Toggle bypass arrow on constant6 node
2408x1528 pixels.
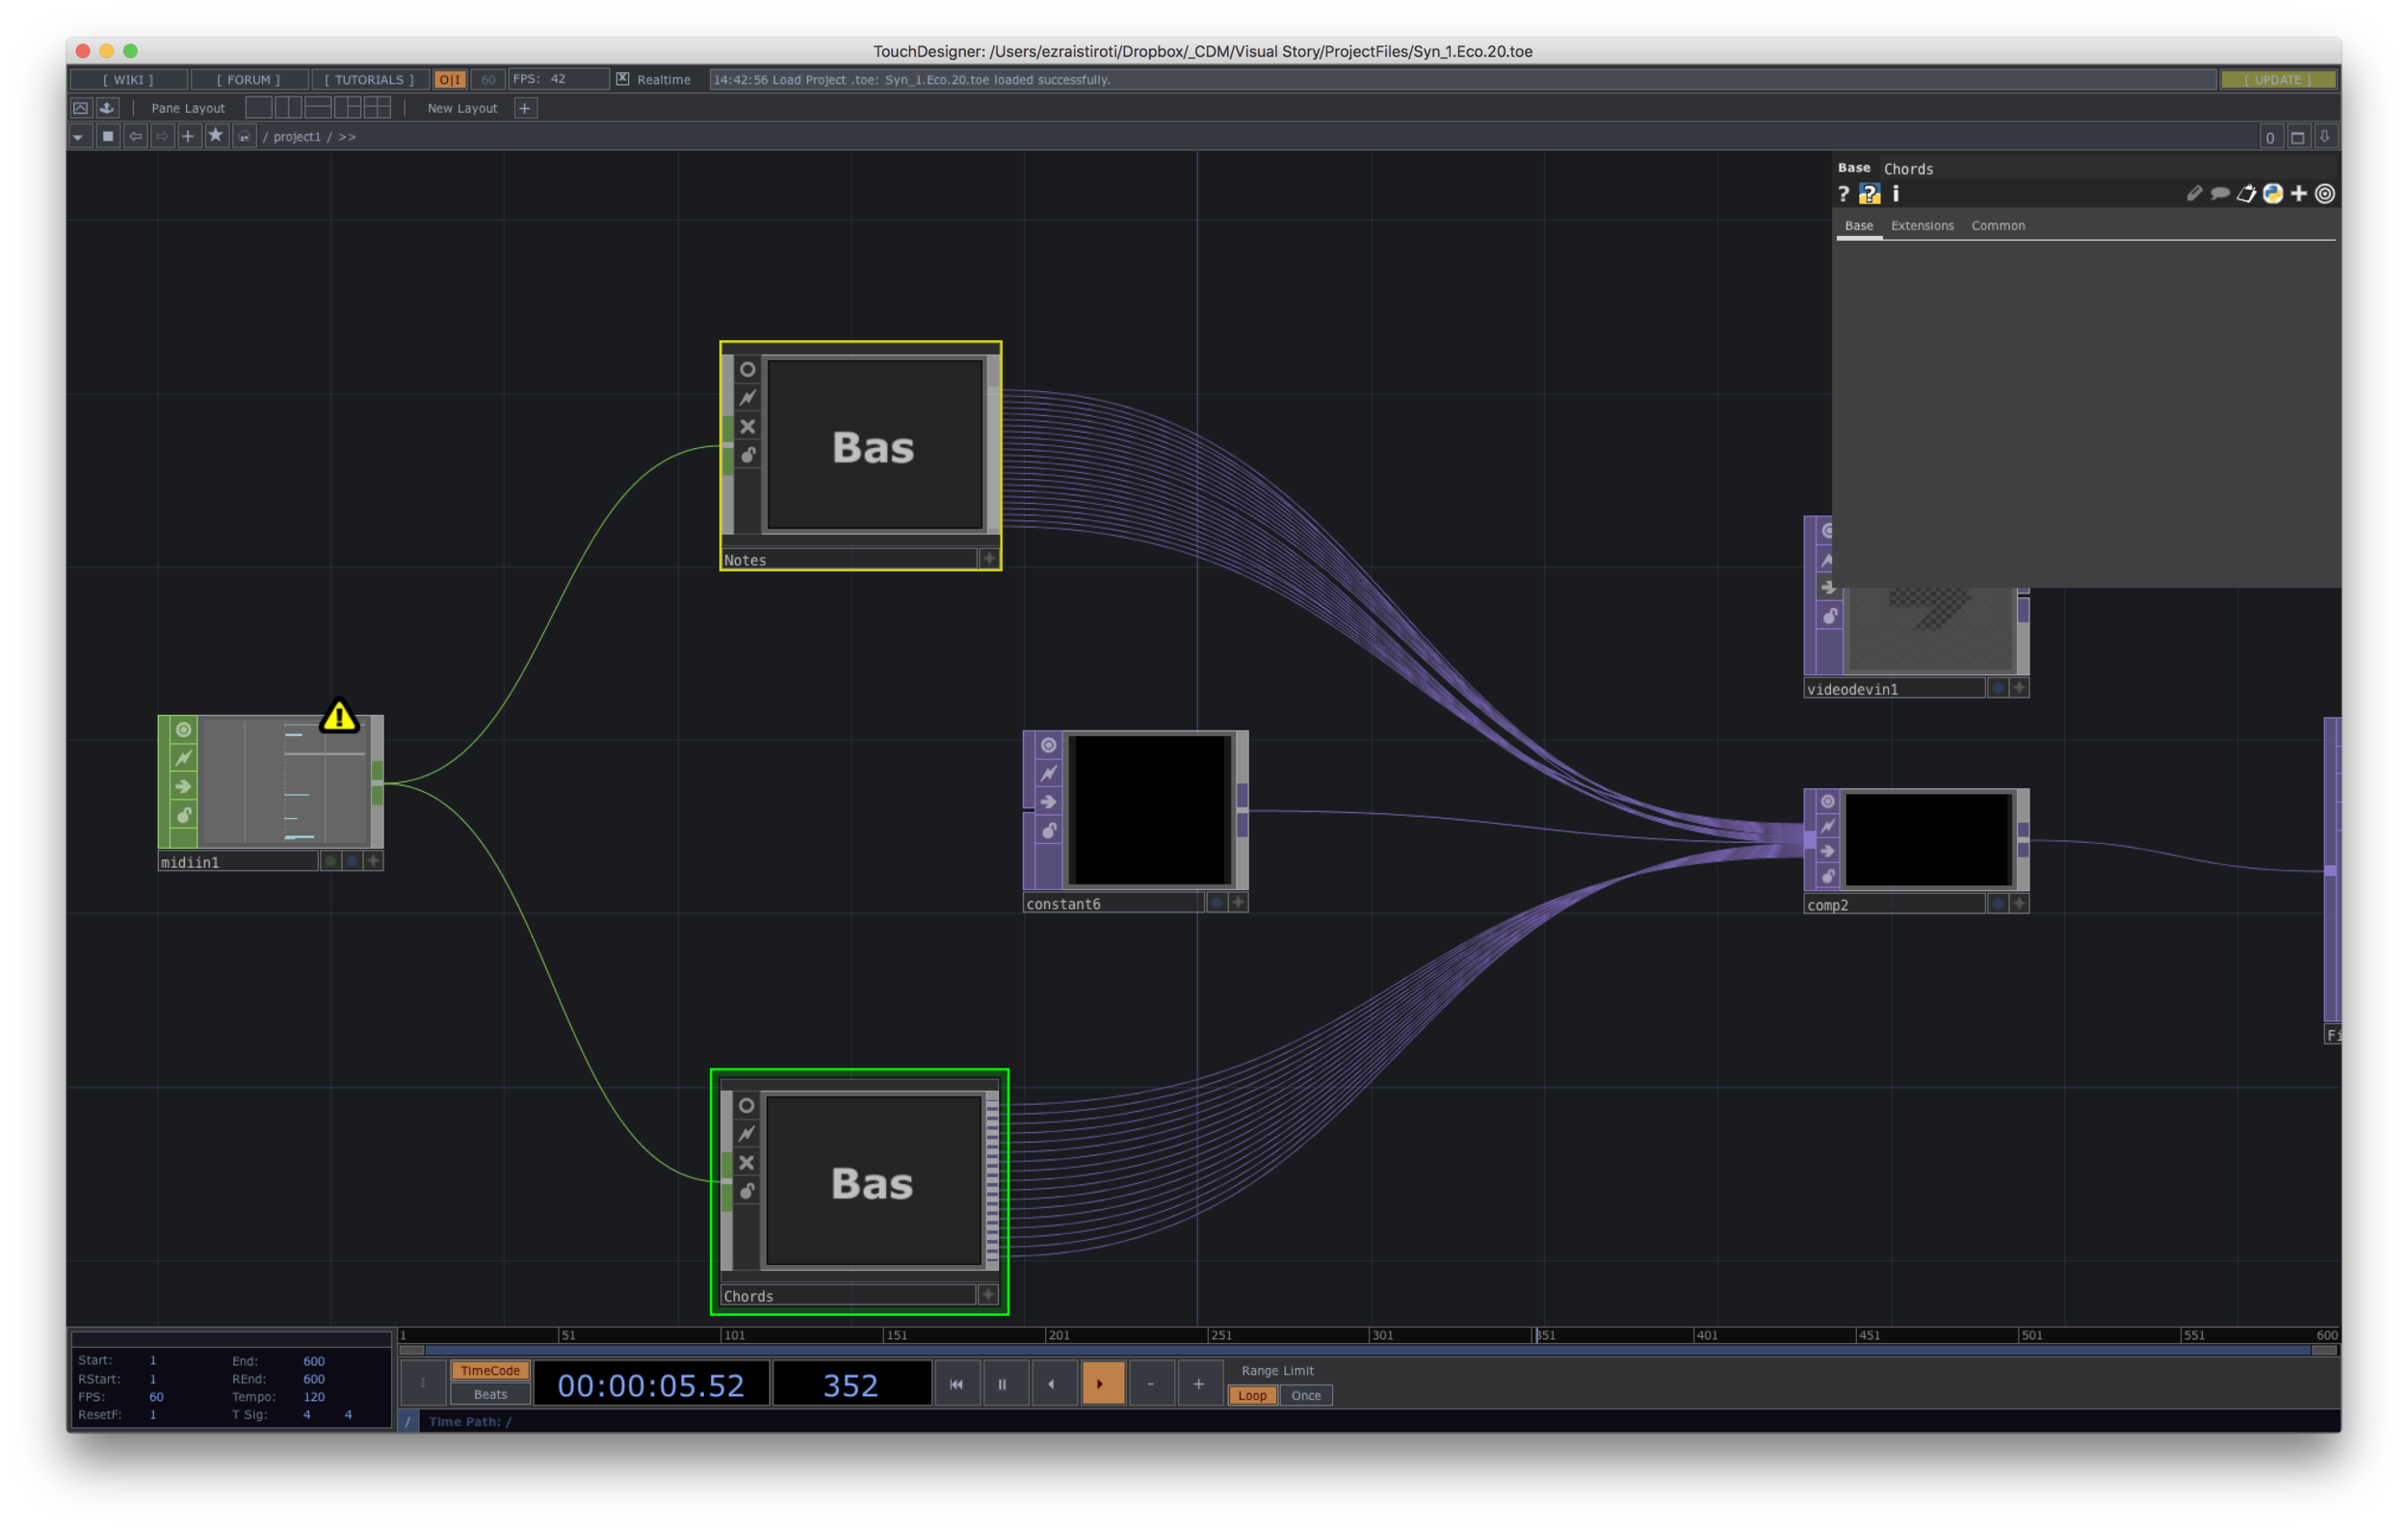coord(1048,802)
